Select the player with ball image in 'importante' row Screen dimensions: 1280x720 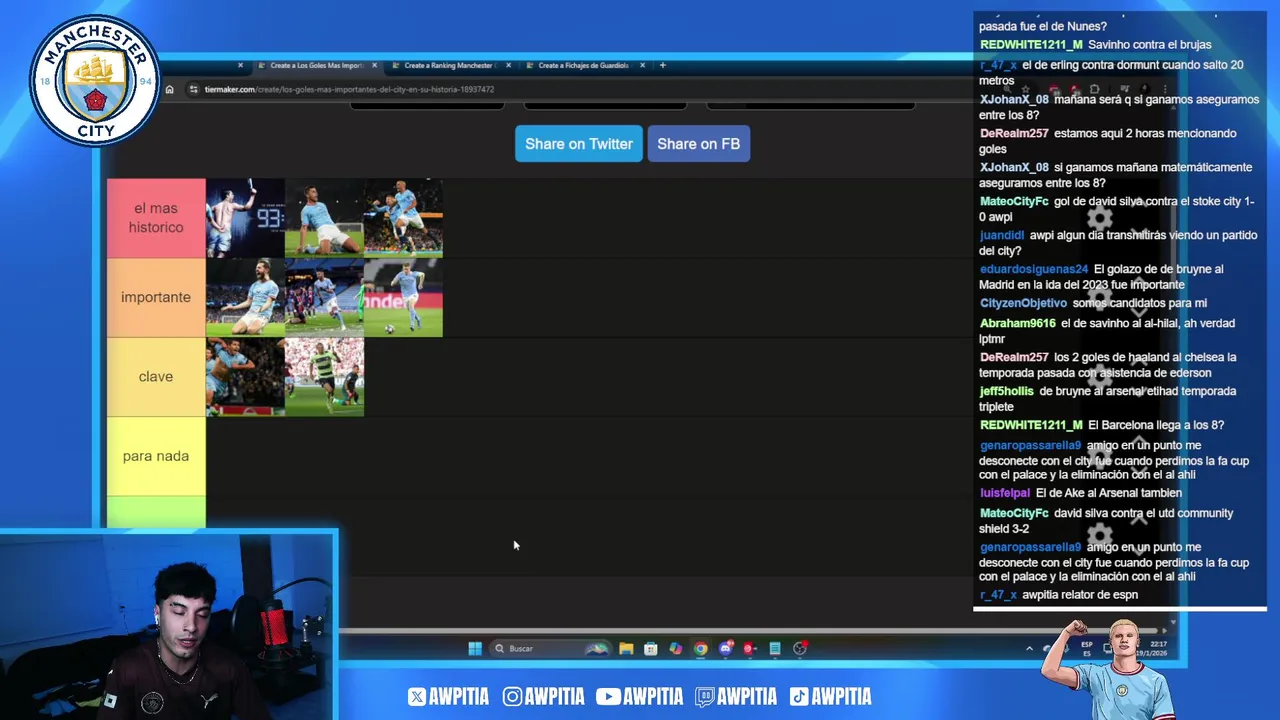[403, 297]
